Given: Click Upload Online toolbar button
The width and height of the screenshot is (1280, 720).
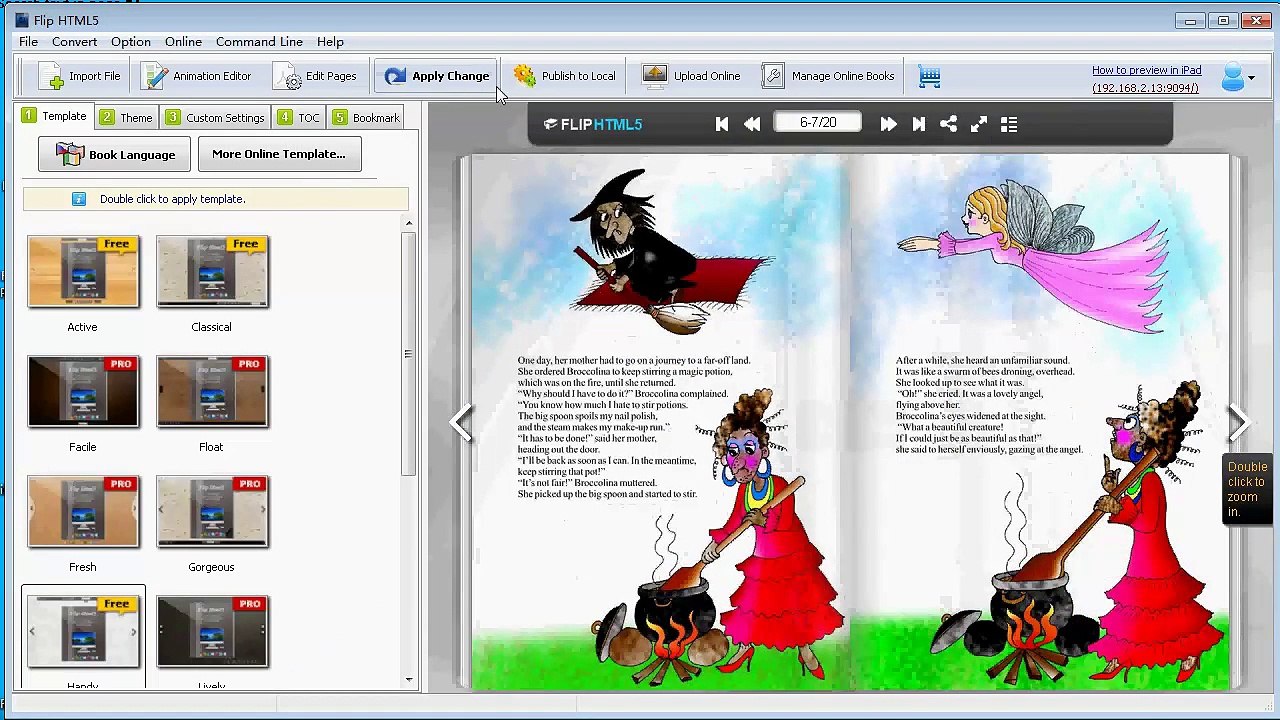Looking at the screenshot, I should click(691, 76).
